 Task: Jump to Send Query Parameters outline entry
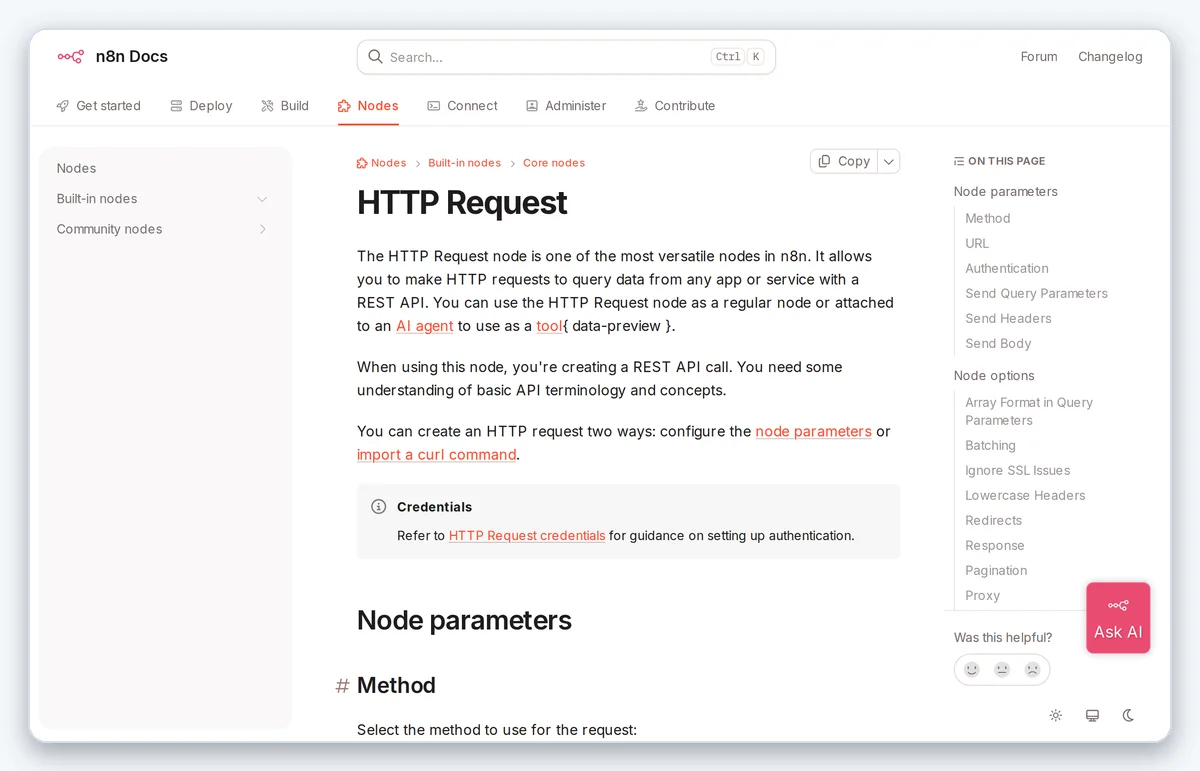click(x=1036, y=294)
